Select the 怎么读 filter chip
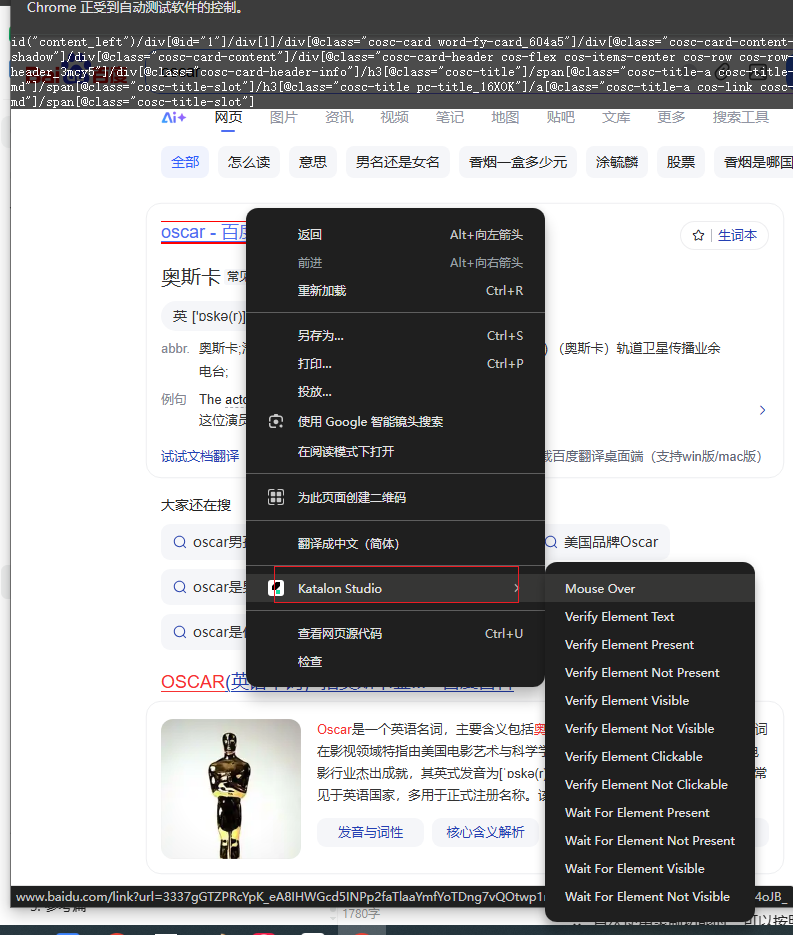This screenshot has height=935, width=793. point(249,162)
